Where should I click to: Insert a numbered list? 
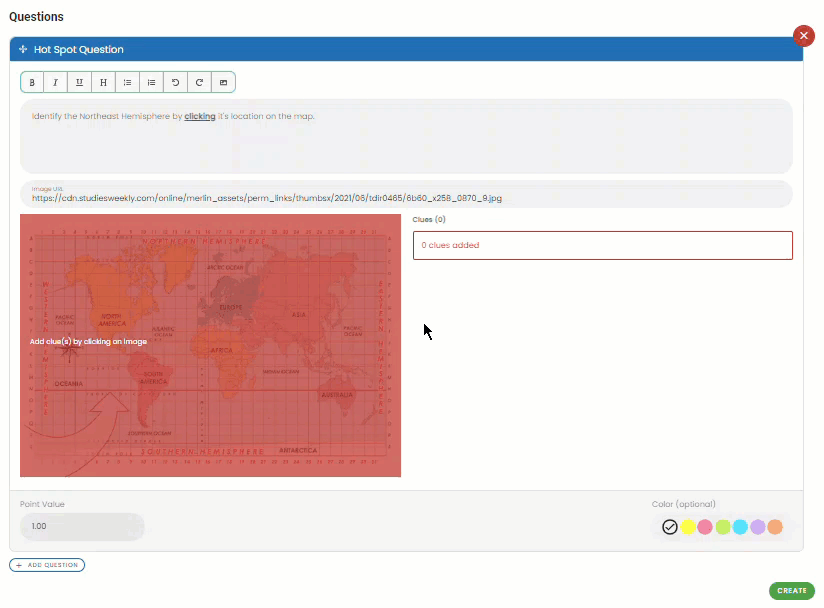151,82
